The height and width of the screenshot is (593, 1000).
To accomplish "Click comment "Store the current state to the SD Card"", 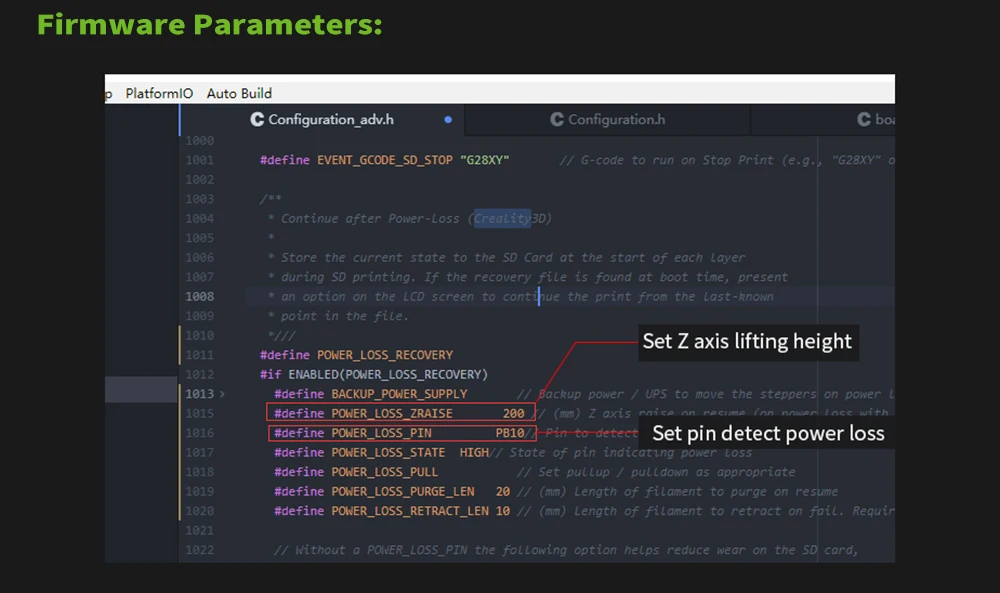I will (x=418, y=258).
